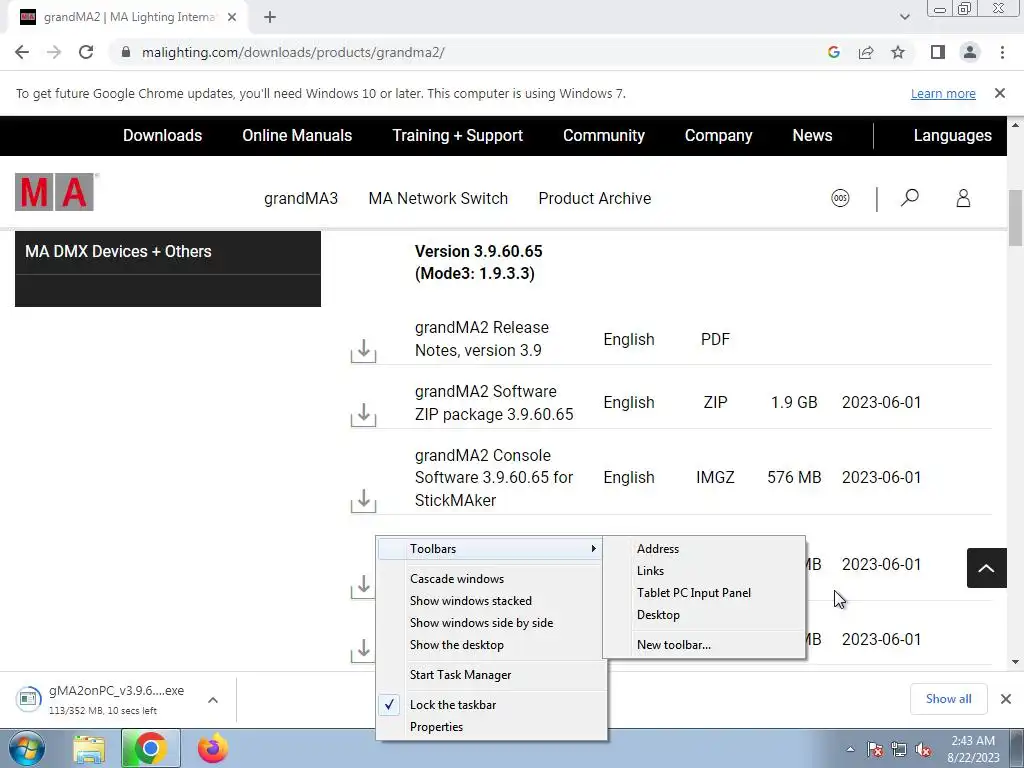Click Learn more in update notice
This screenshot has height=768, width=1024.
coord(943,93)
